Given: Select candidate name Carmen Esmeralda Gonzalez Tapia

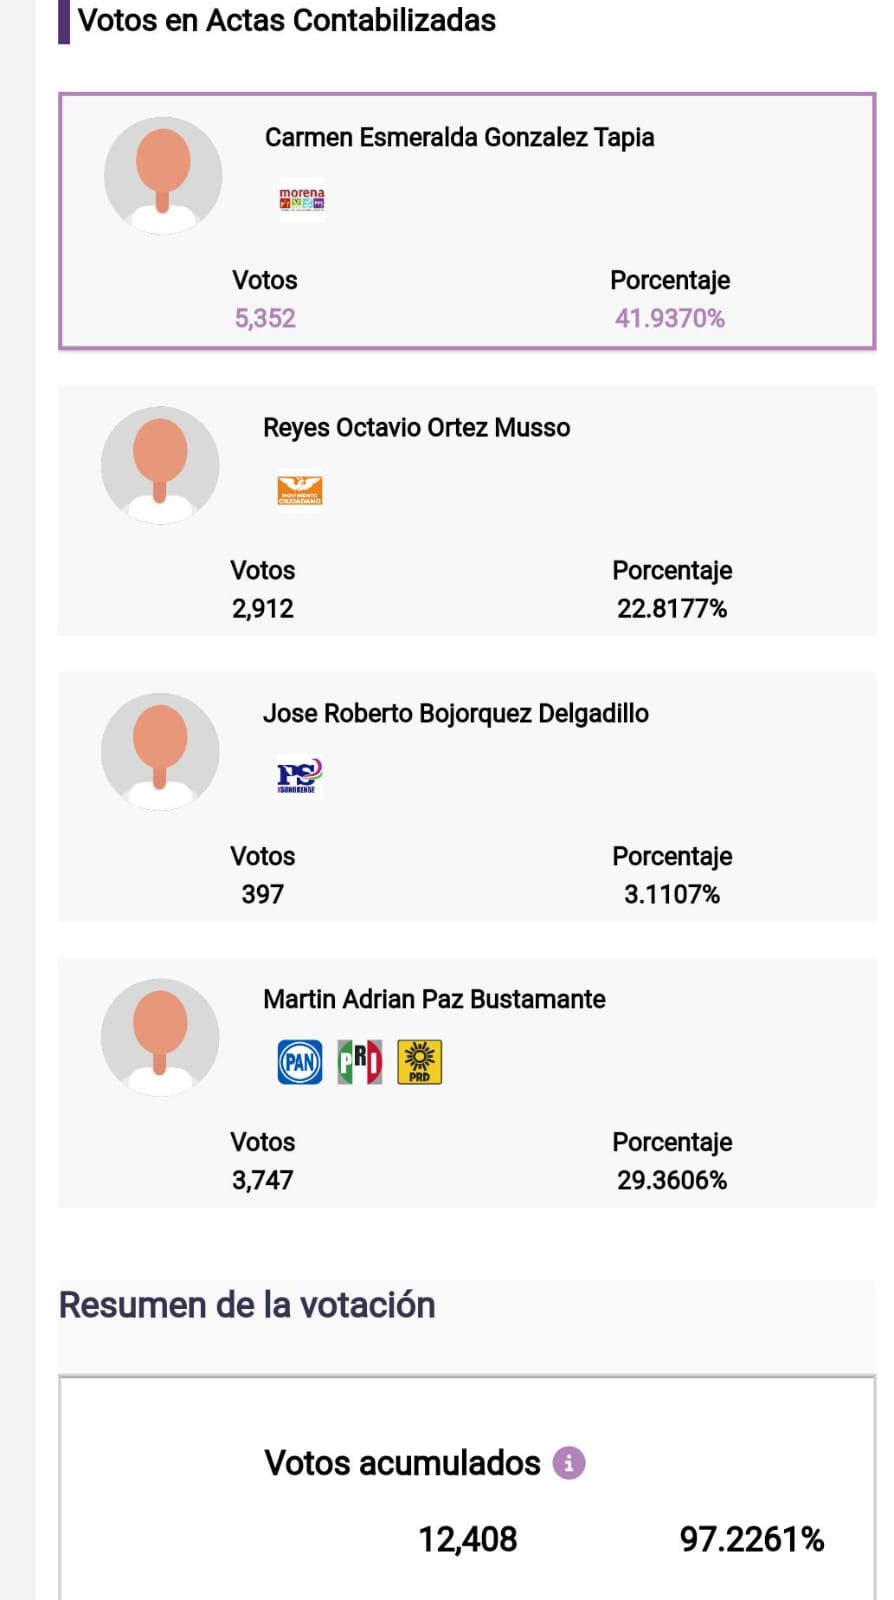Looking at the screenshot, I should point(459,137).
